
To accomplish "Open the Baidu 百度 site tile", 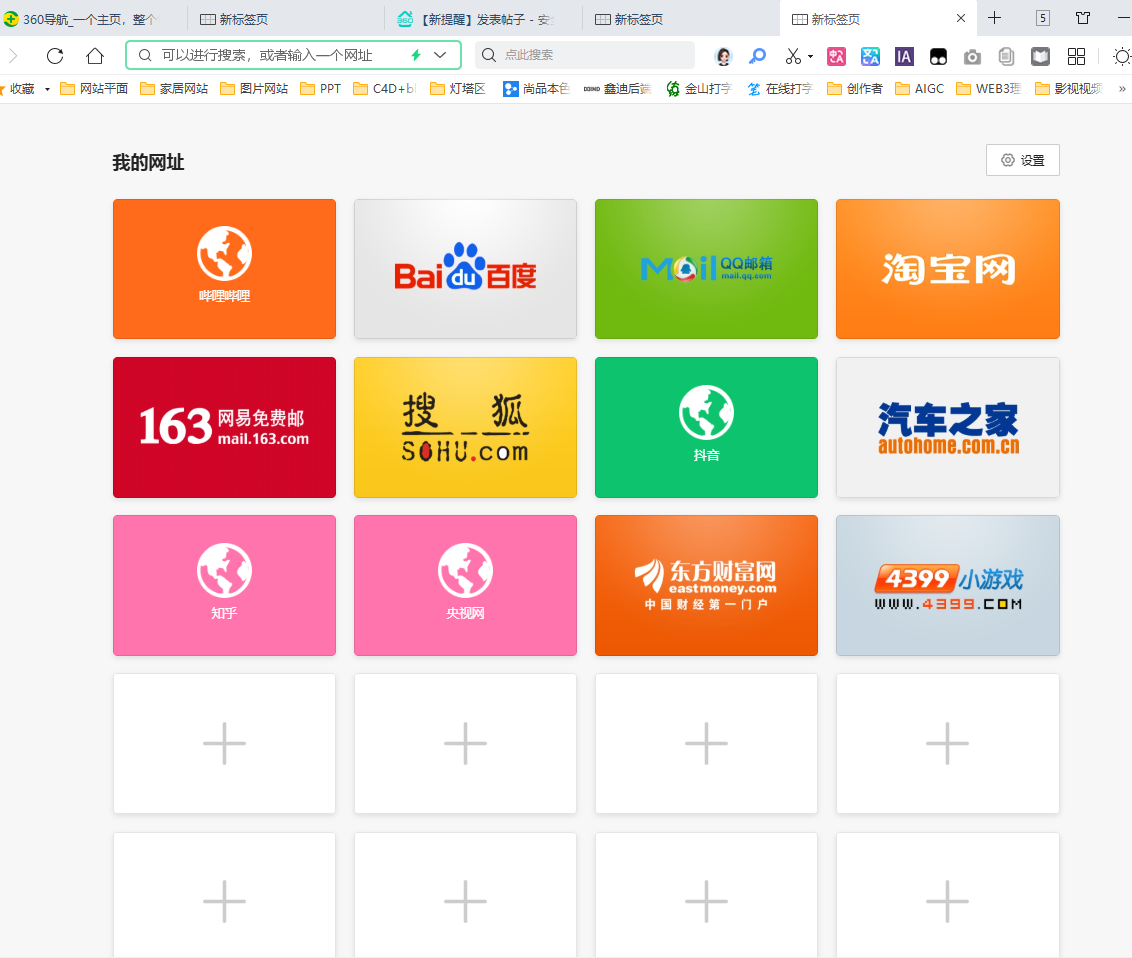I will pyautogui.click(x=466, y=269).
